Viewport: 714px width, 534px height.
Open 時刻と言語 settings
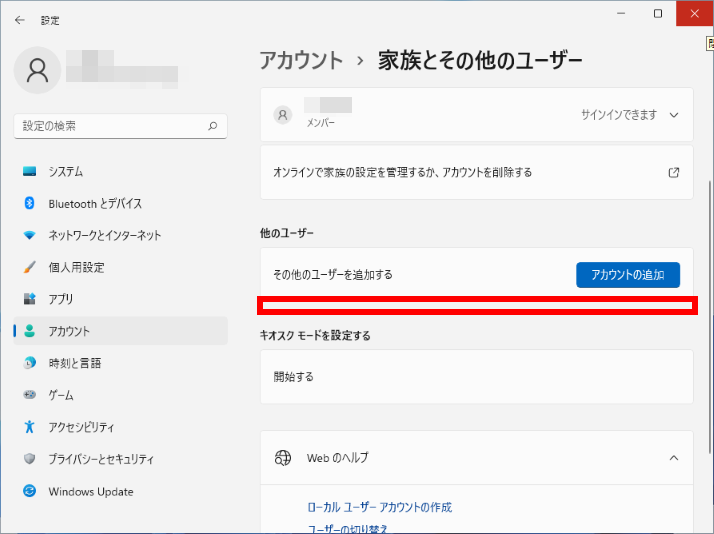(121, 363)
